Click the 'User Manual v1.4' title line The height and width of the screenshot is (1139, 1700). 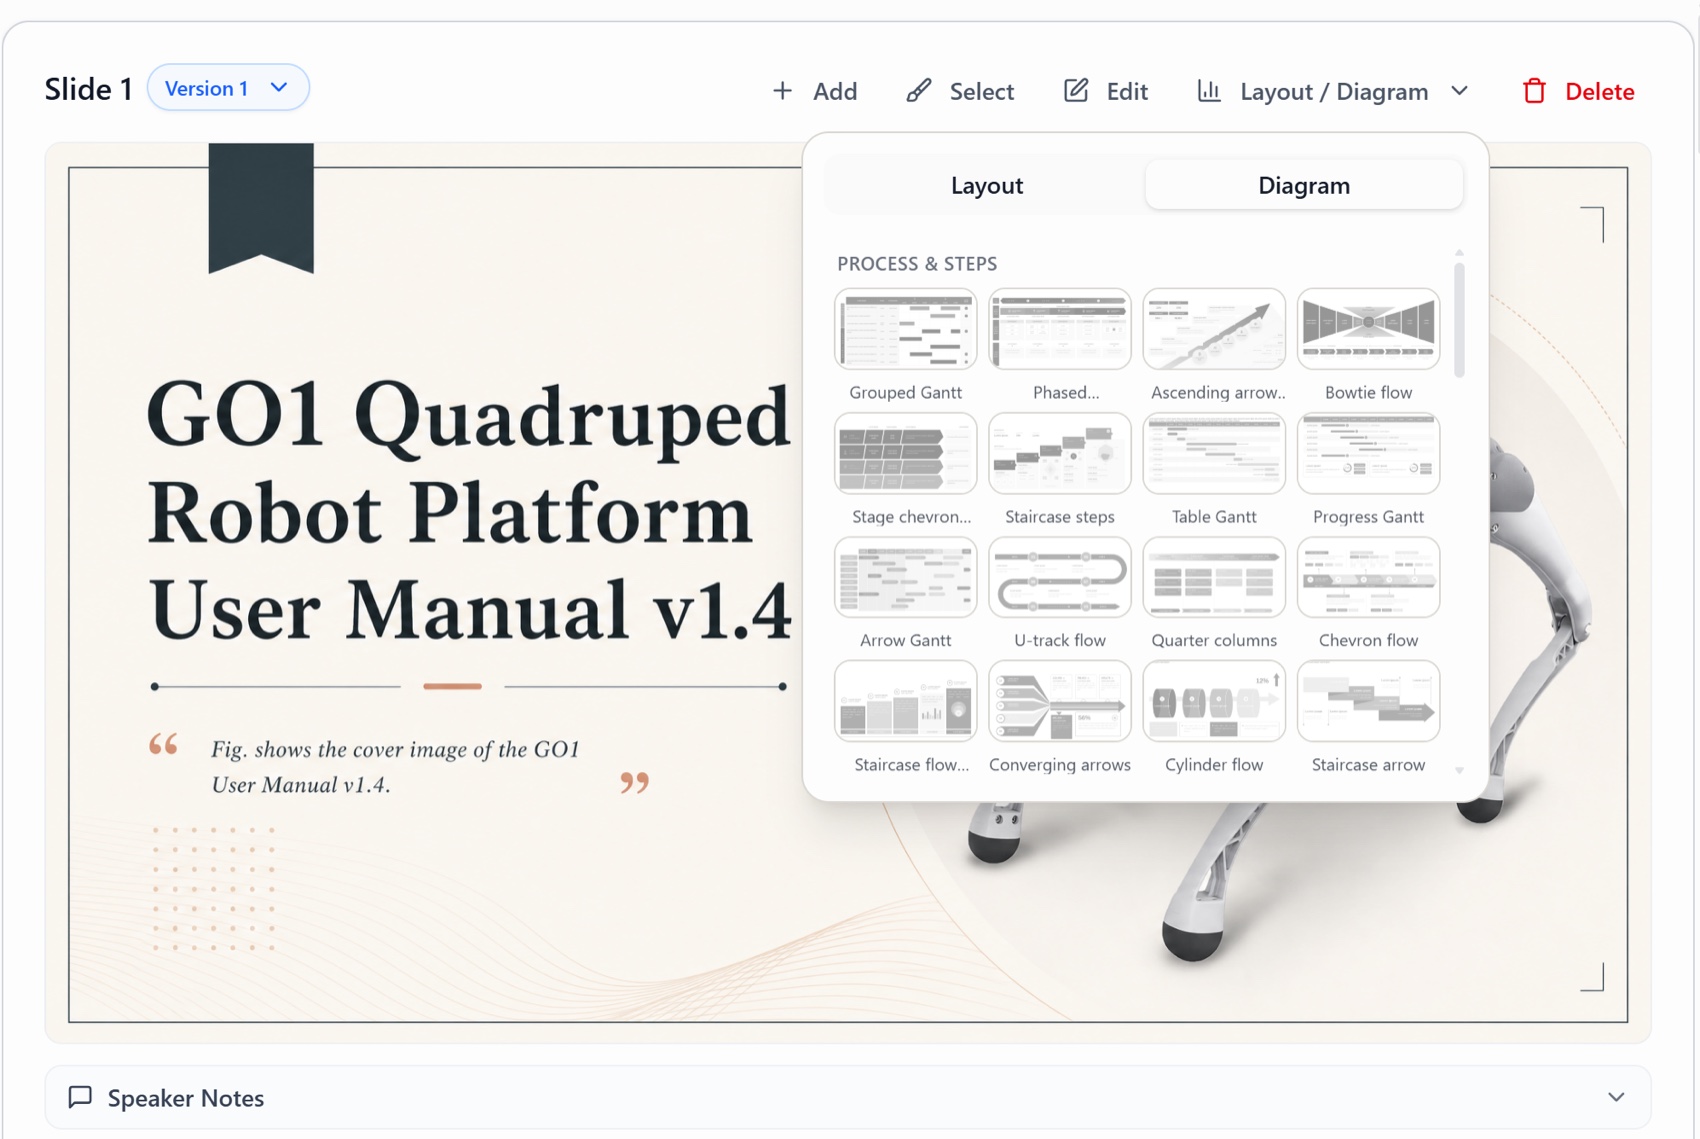coord(470,608)
